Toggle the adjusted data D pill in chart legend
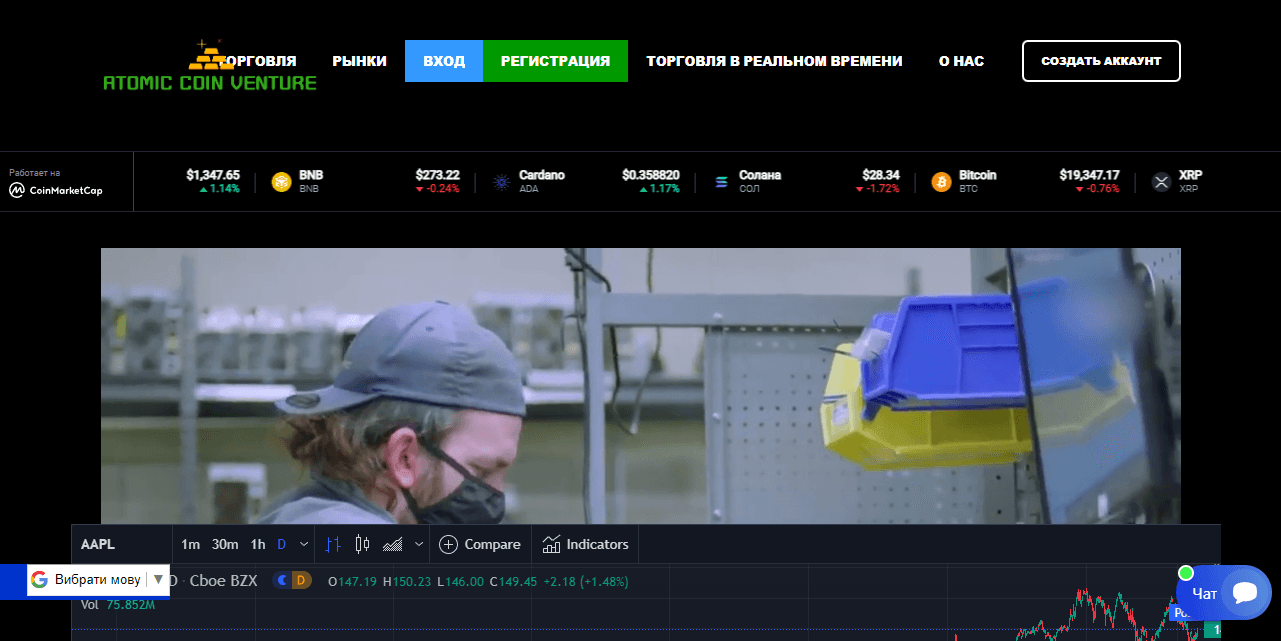1281x641 pixels. pos(300,580)
